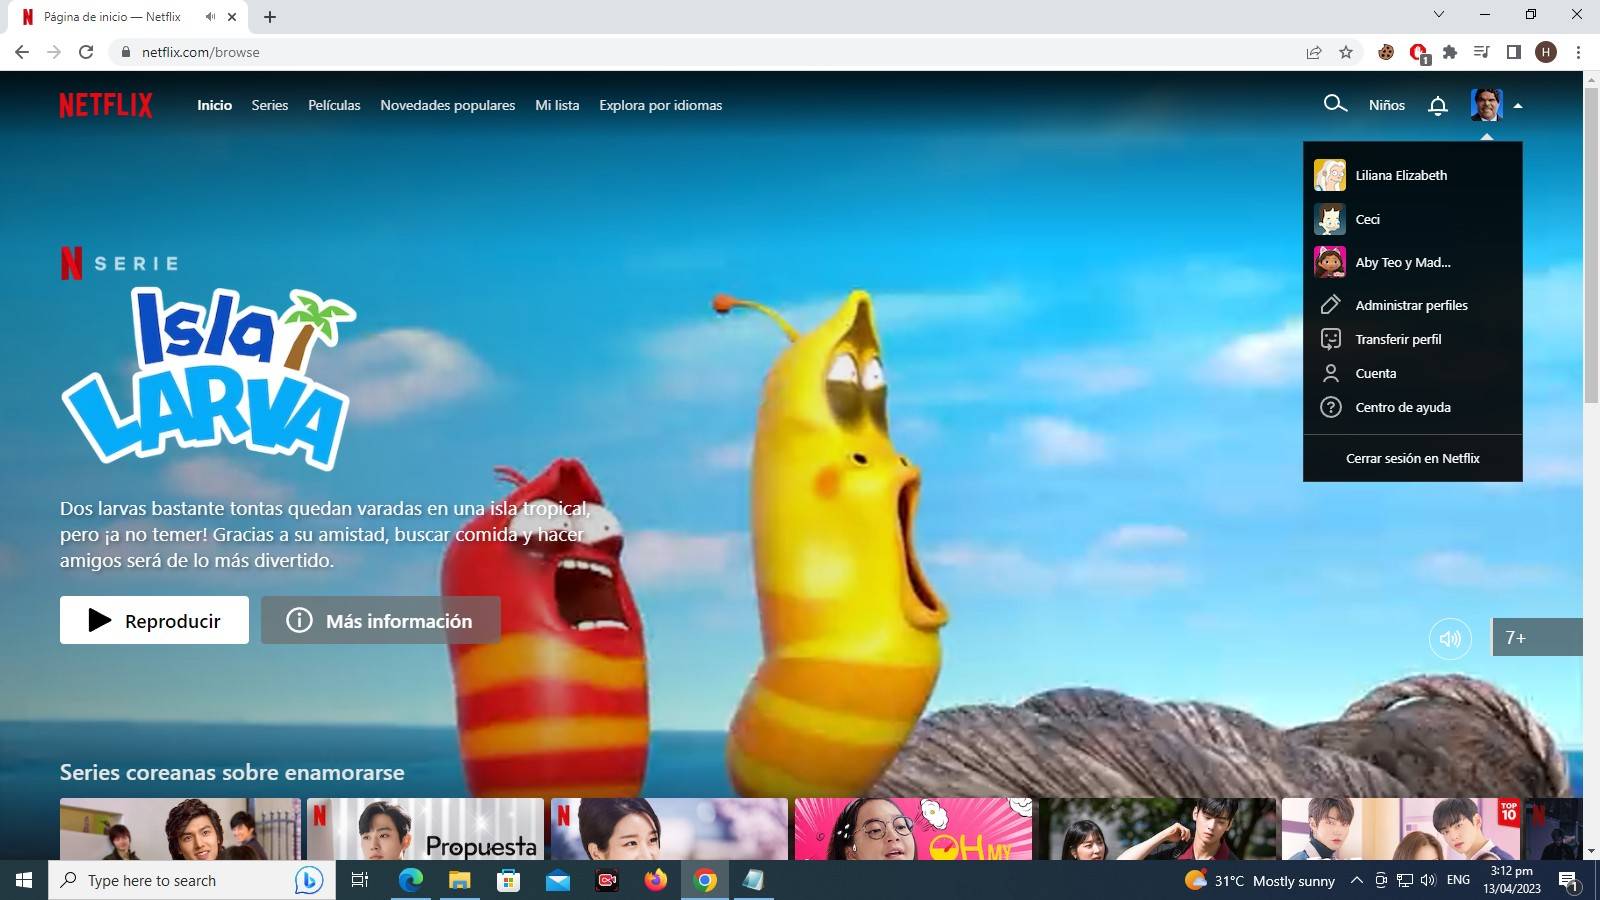Expand the Chrome tab search chevron
This screenshot has height=900, width=1600.
click(1439, 14)
